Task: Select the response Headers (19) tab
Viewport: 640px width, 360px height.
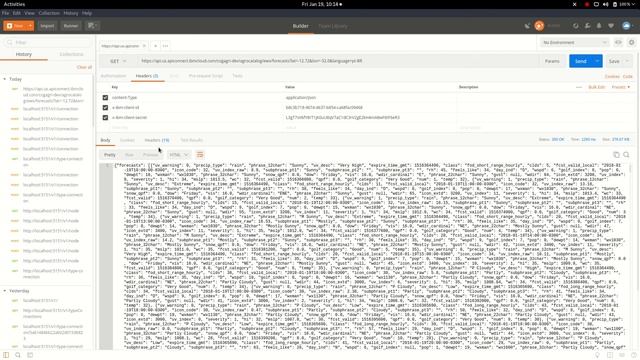Action: pyautogui.click(x=157, y=140)
